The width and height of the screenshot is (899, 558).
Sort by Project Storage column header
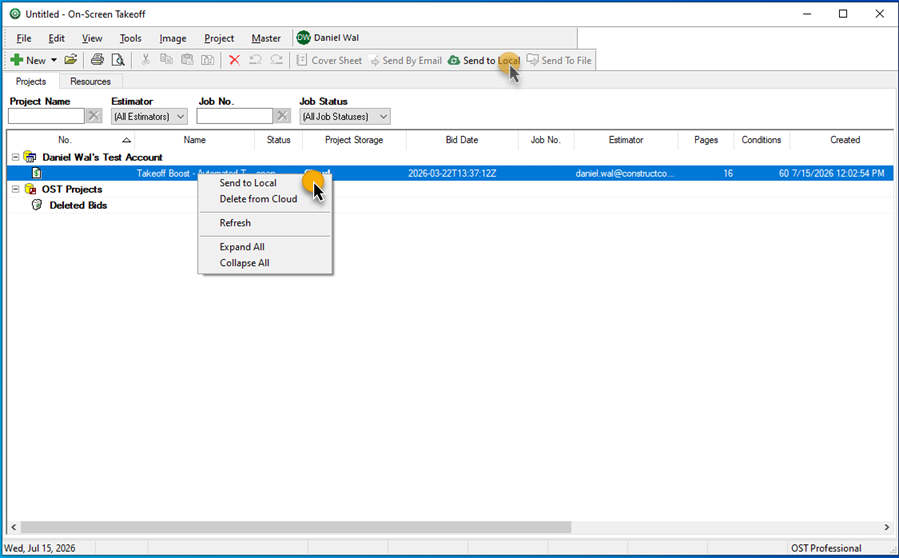(x=354, y=140)
